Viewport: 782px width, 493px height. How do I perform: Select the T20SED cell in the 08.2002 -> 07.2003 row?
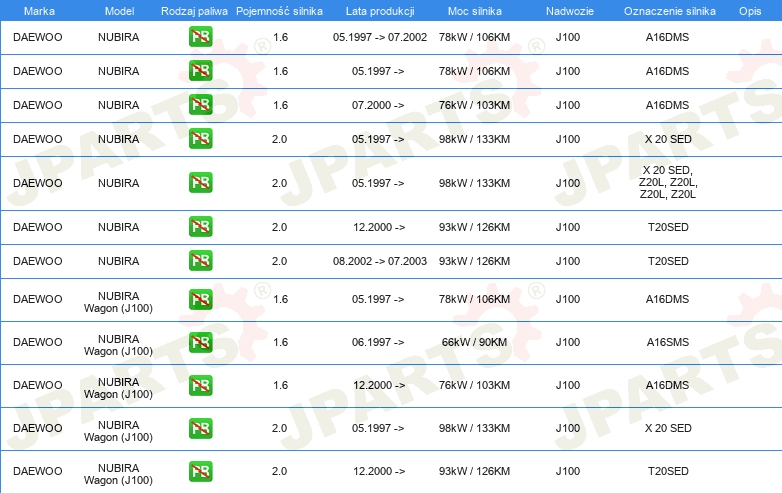pos(668,261)
